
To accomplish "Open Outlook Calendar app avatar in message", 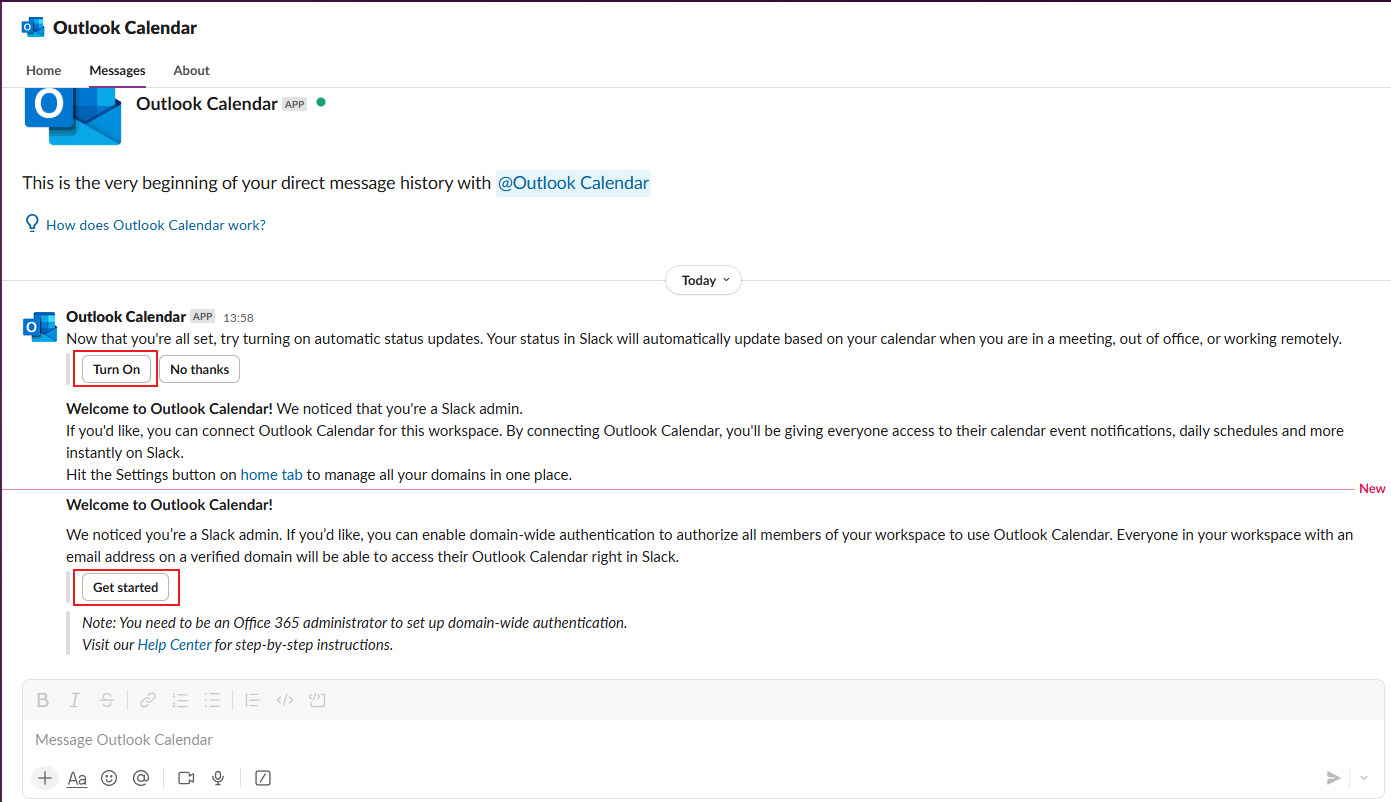I will click(x=40, y=326).
